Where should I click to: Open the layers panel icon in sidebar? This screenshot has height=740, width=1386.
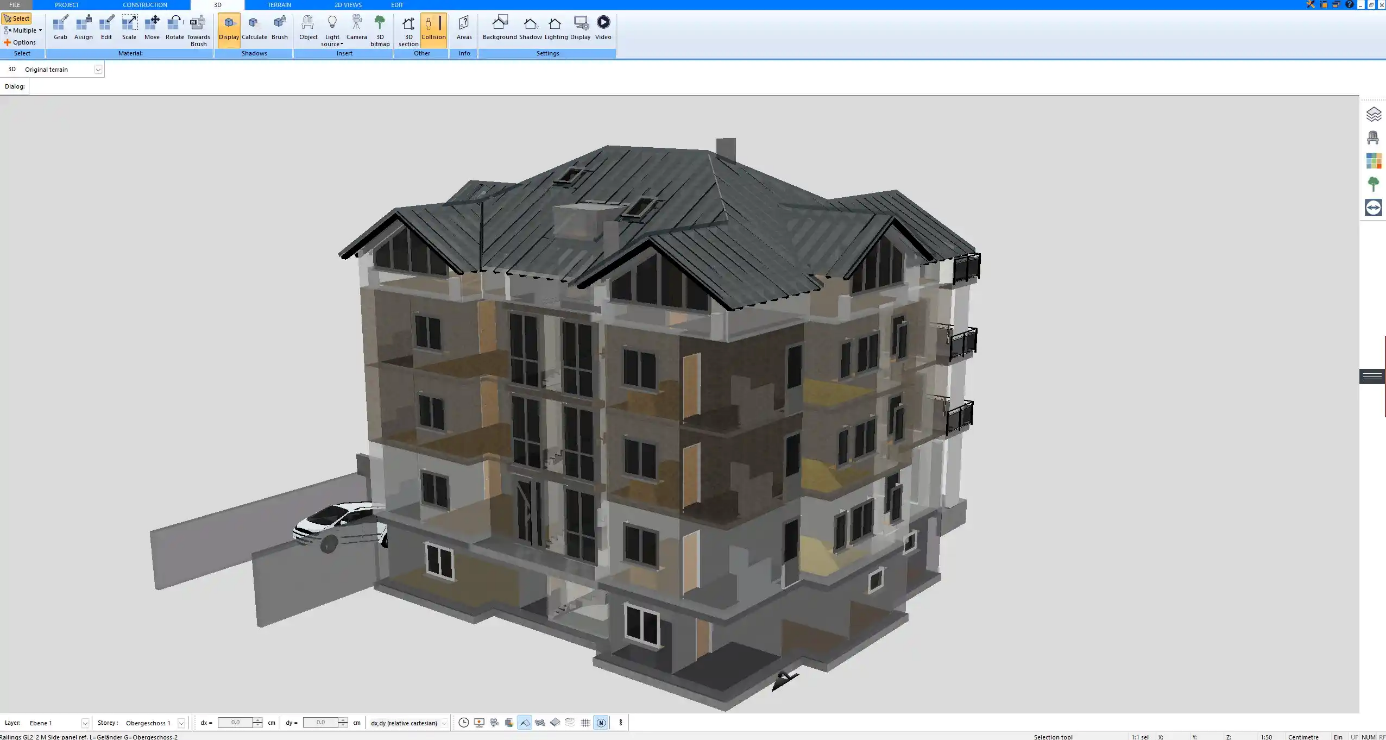pos(1373,114)
